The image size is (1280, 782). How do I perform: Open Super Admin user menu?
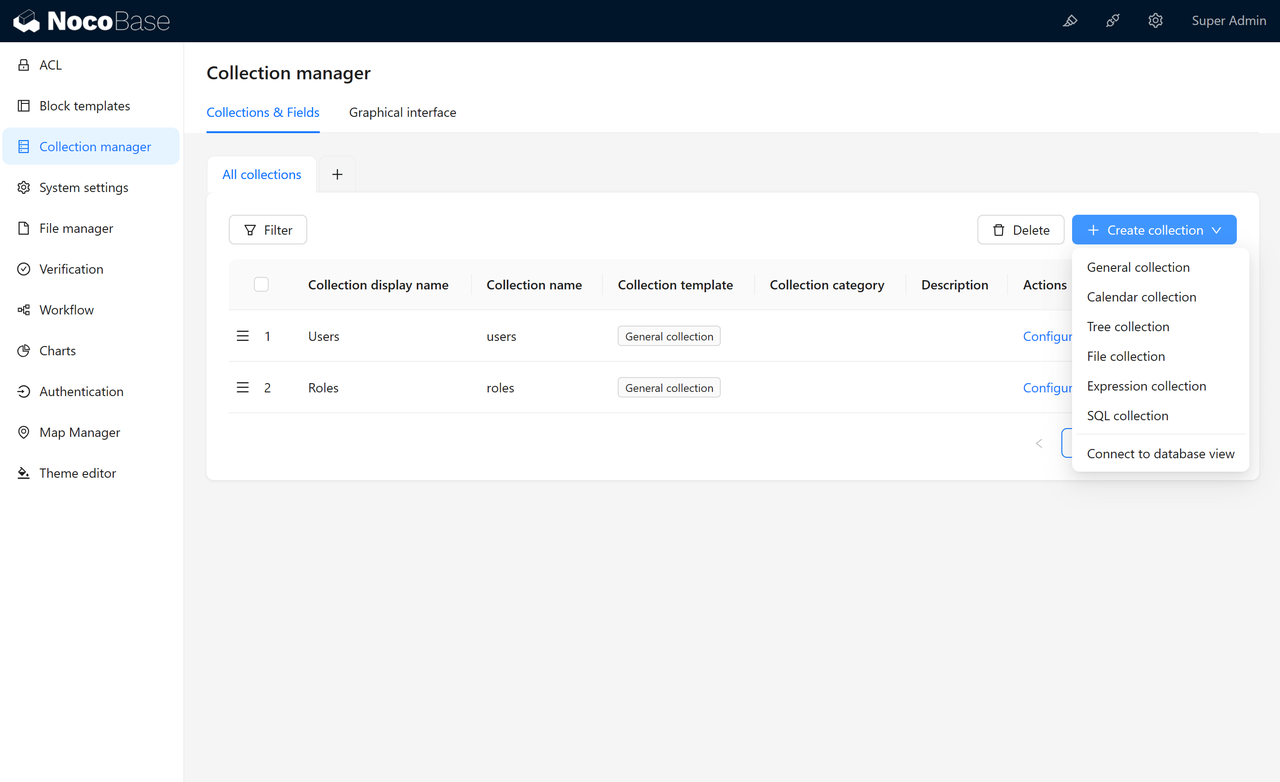coord(1229,21)
